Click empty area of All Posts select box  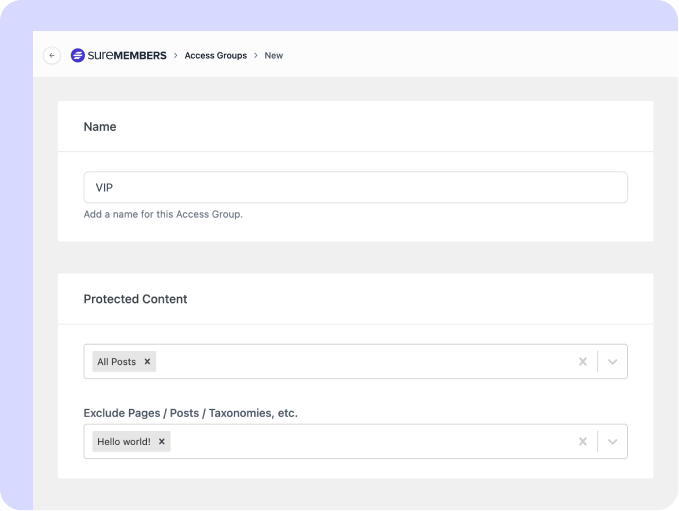(x=364, y=362)
